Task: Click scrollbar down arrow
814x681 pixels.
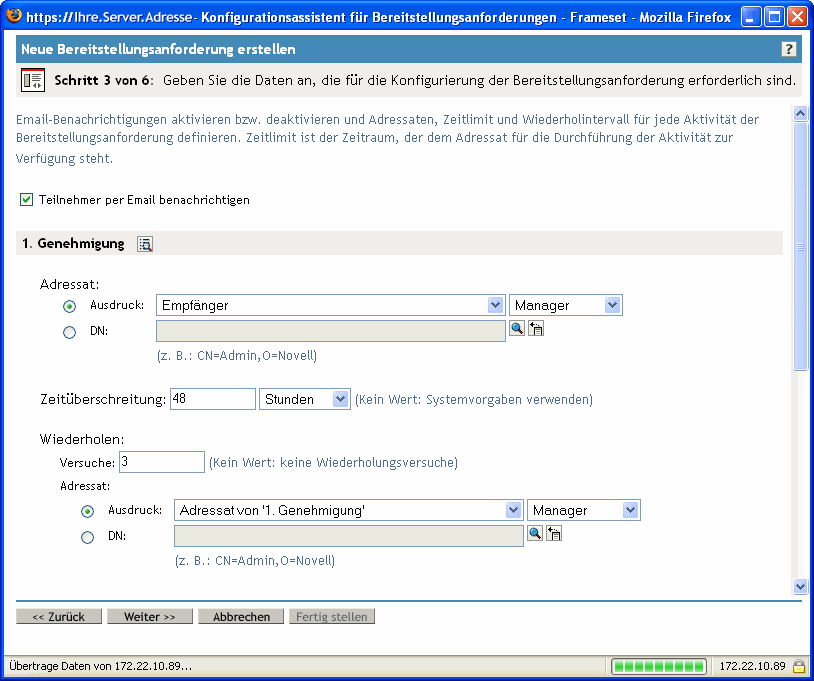Action: tap(800, 587)
